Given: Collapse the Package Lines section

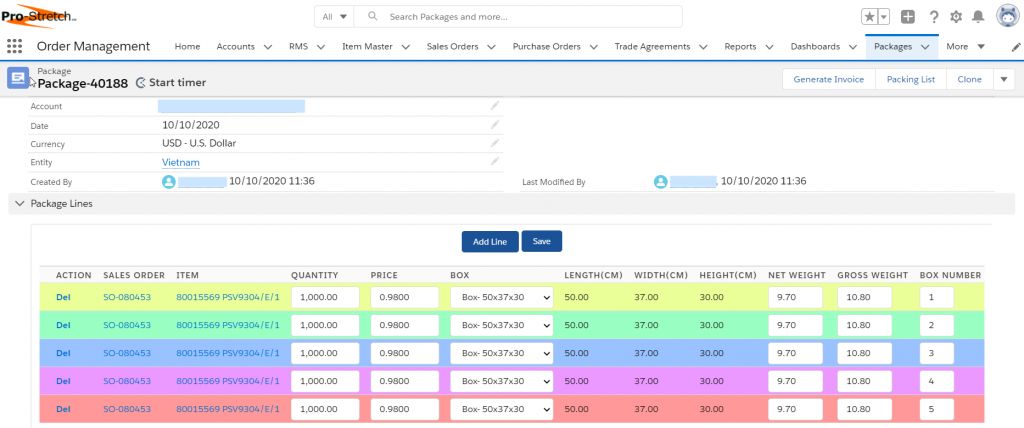Looking at the screenshot, I should (18, 204).
